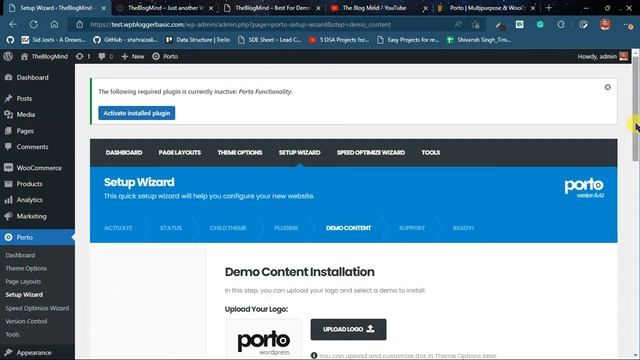This screenshot has width=640, height=360.
Task: Click the browser address bar URL
Action: point(240,24)
